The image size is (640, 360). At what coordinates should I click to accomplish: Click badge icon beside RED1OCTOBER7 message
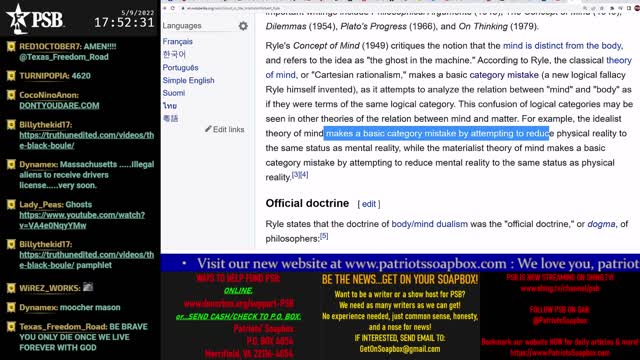click(11, 47)
